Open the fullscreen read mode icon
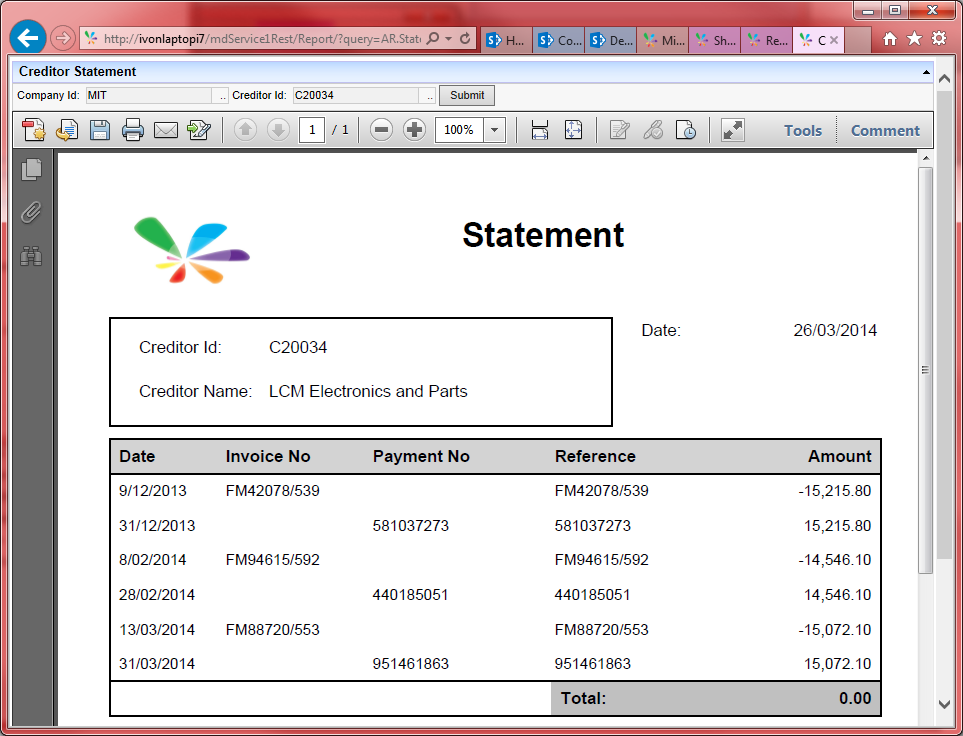Screen dimensions: 963x736 (733, 130)
